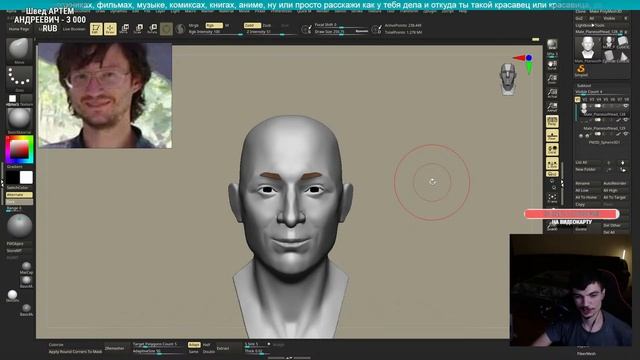
Task: Toggle the Floor grid button
Action: (552, 136)
